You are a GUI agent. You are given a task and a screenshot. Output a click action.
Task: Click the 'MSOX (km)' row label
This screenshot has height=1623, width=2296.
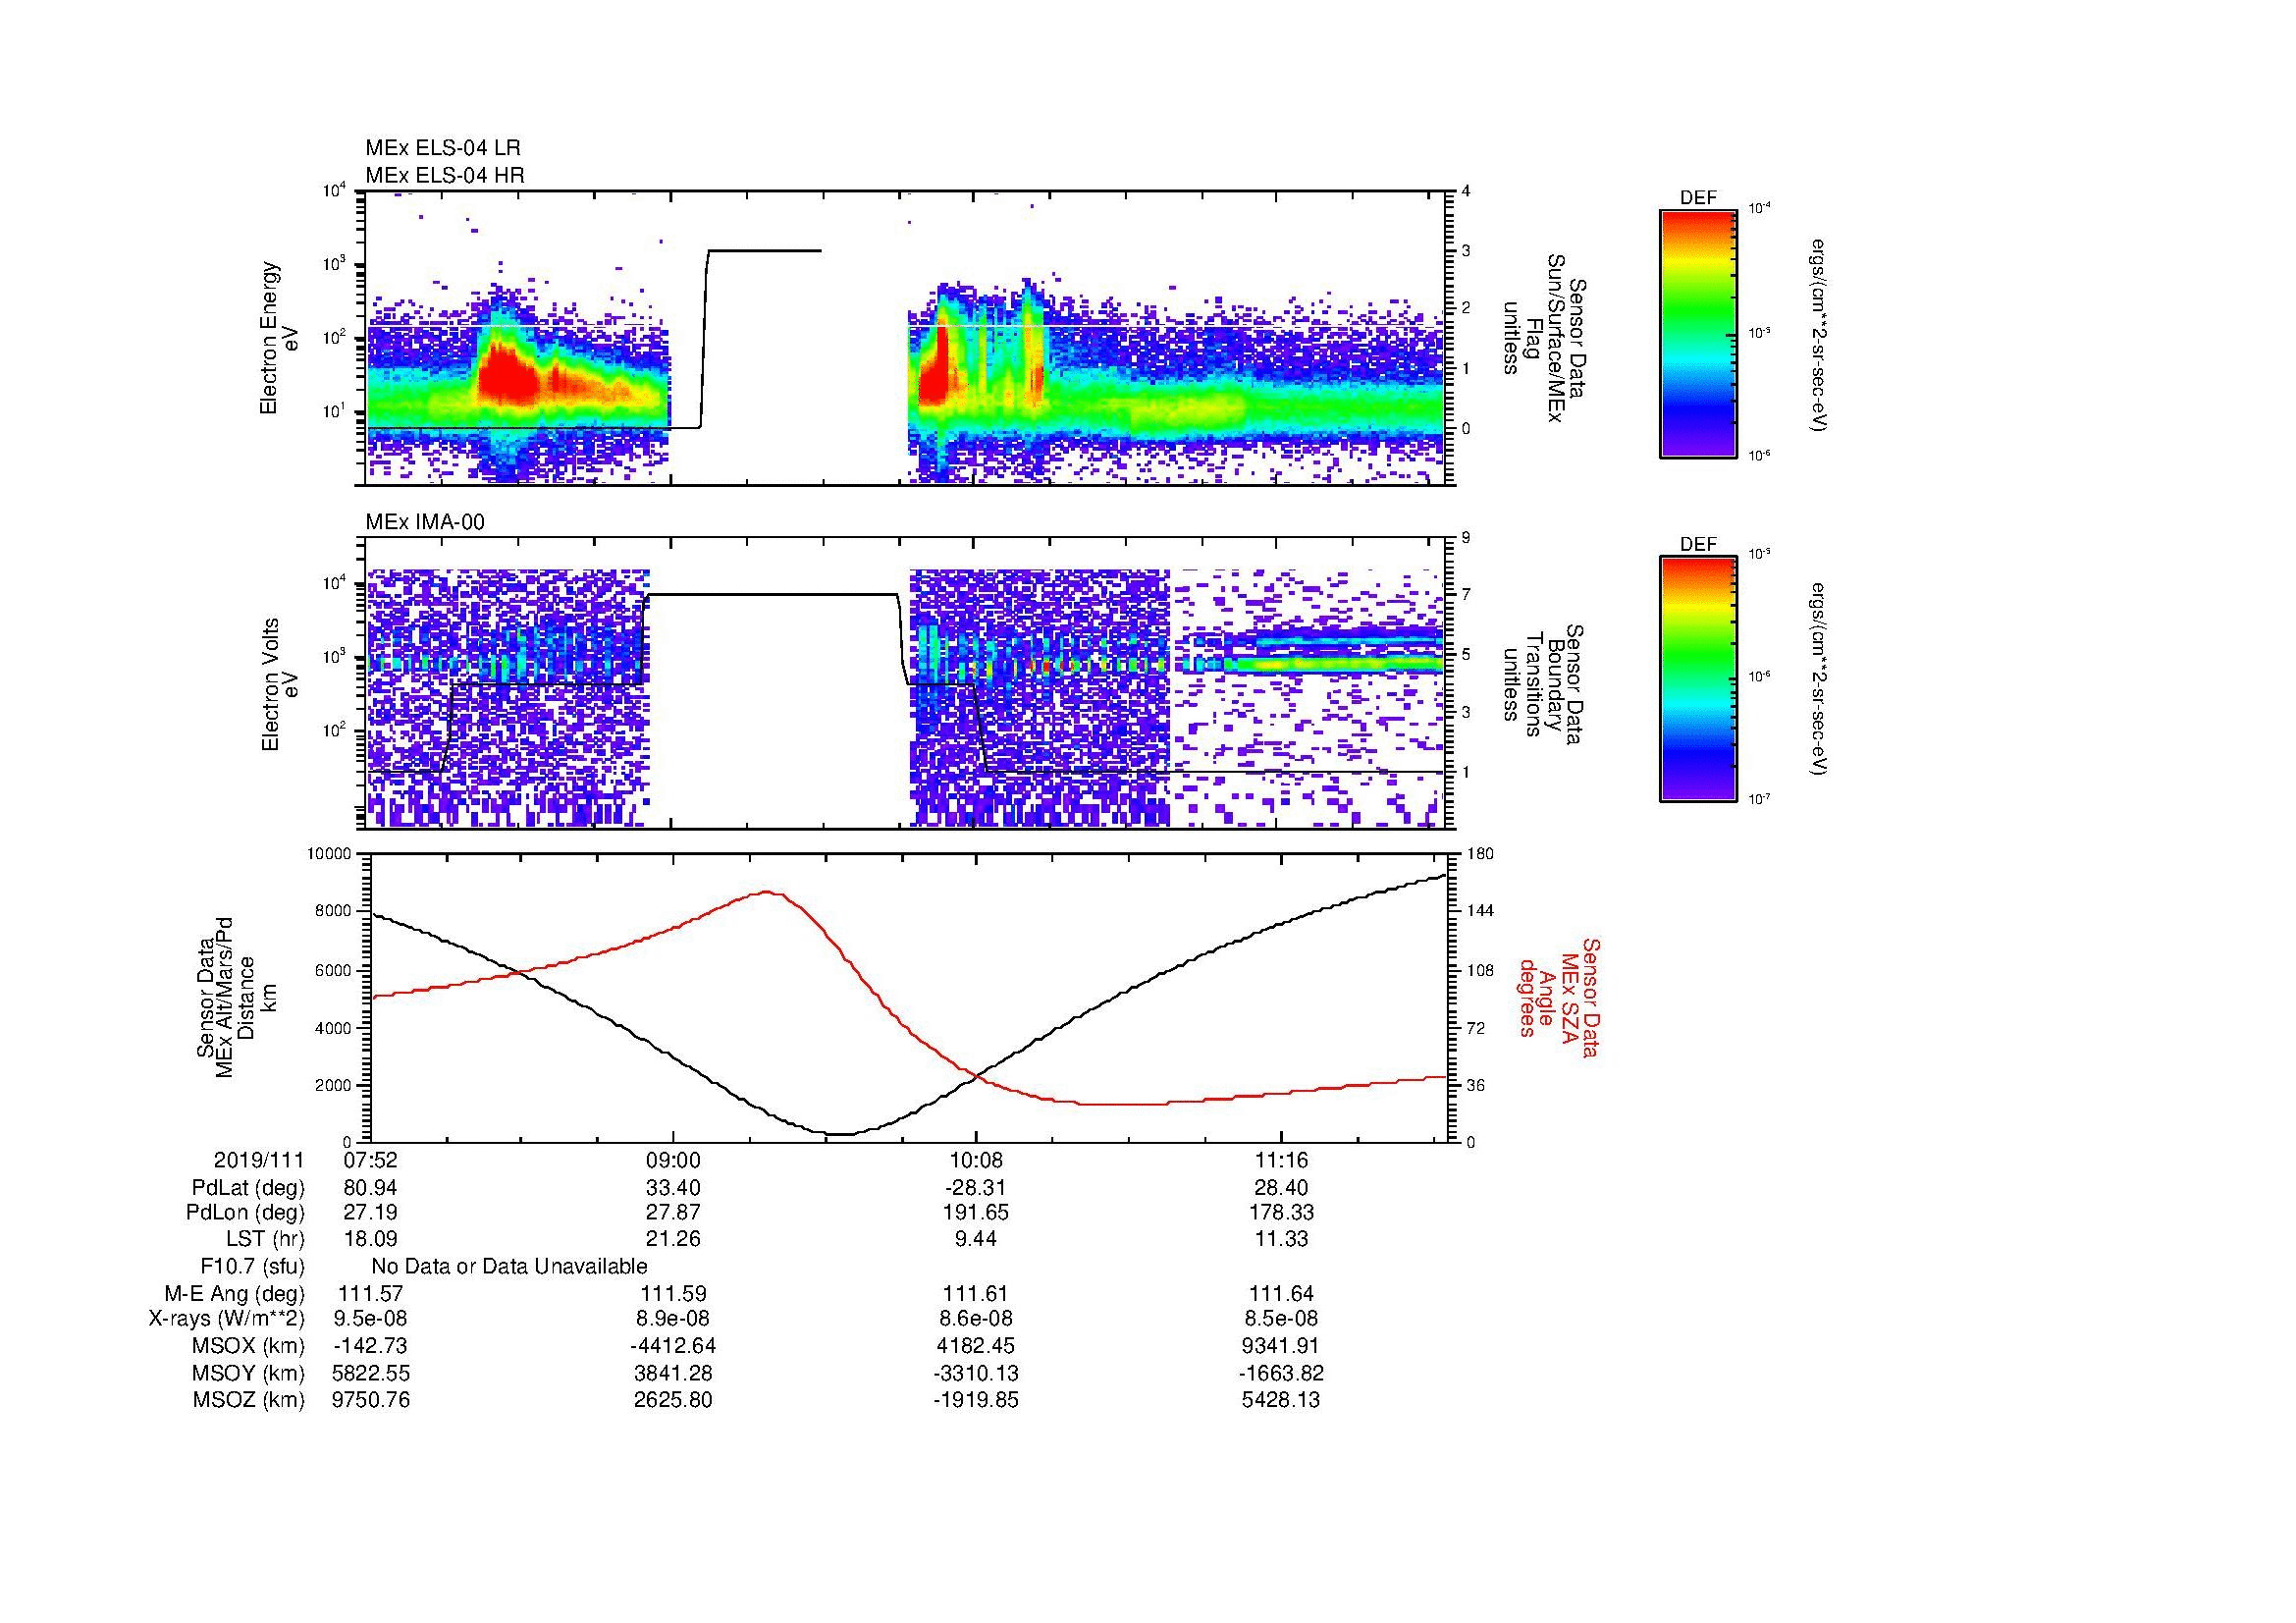pyautogui.click(x=248, y=1346)
